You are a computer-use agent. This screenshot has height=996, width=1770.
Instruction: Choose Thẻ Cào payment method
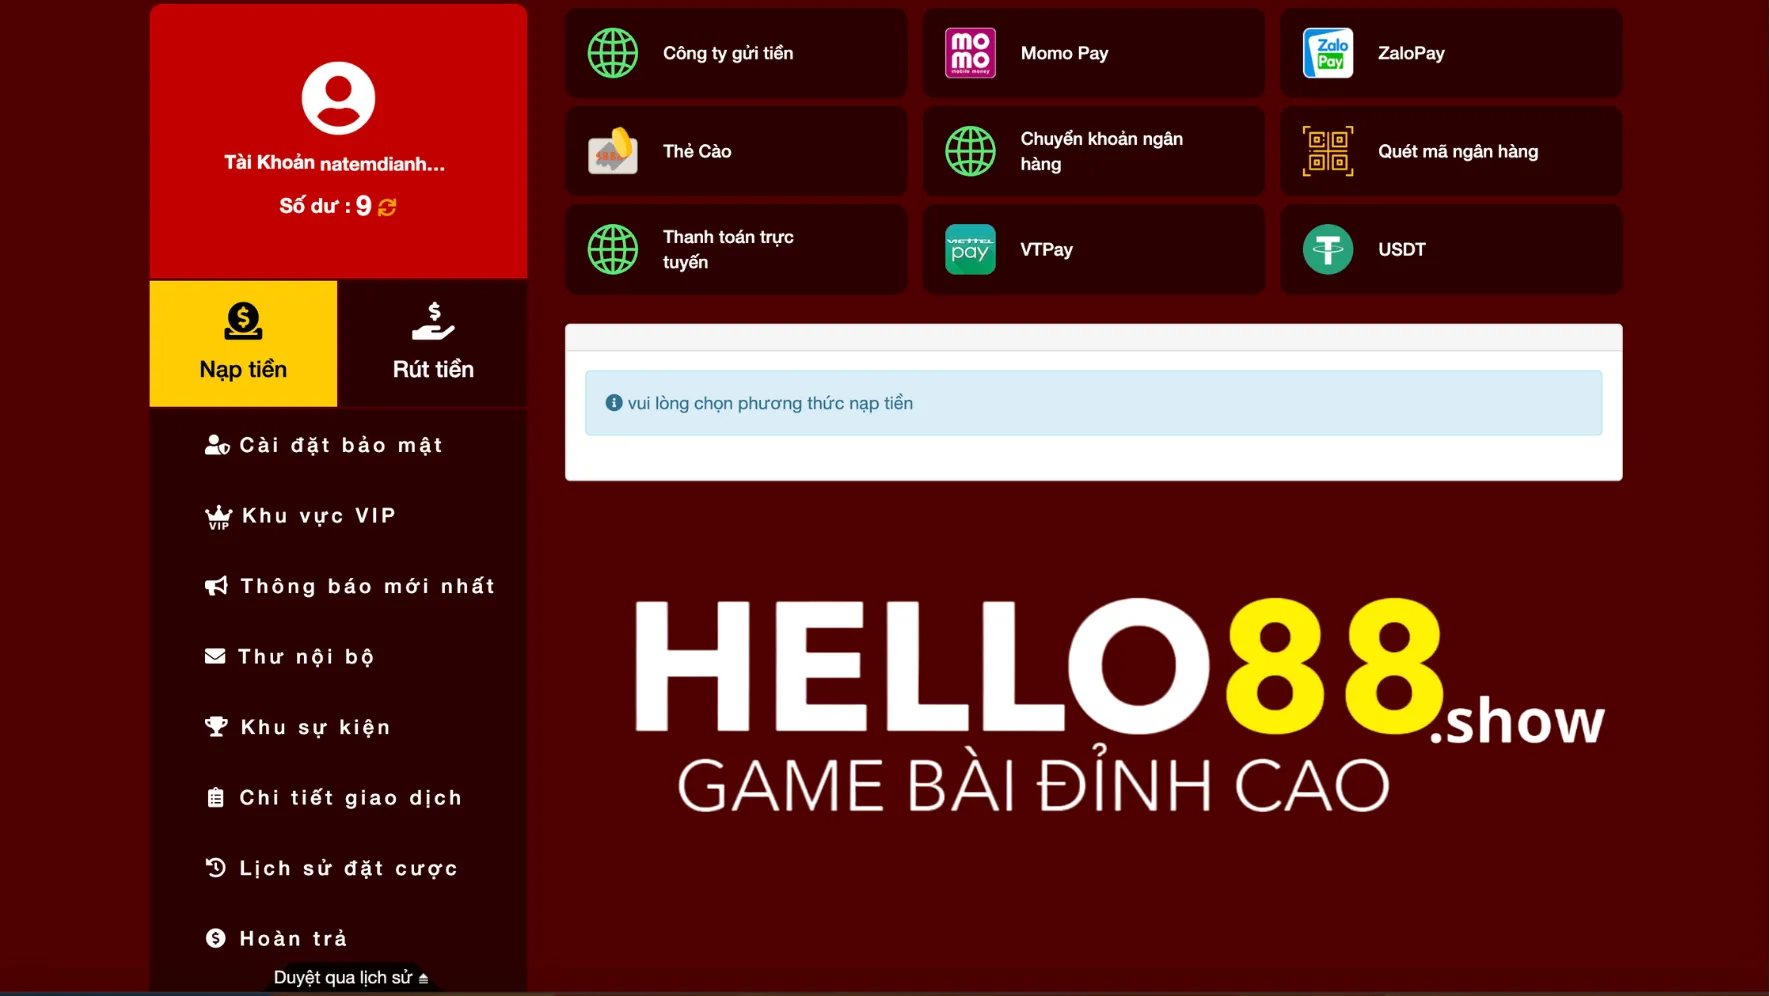click(x=736, y=151)
